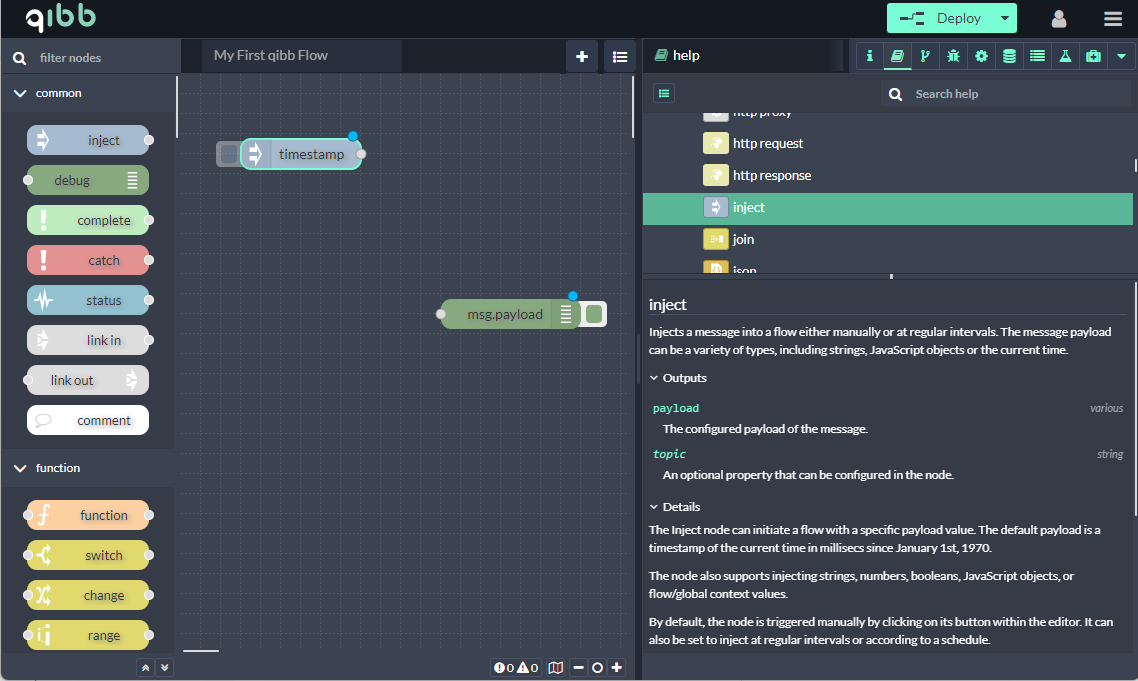The height and width of the screenshot is (681, 1138).
Task: Reset canvas zoom level
Action: pos(597,667)
